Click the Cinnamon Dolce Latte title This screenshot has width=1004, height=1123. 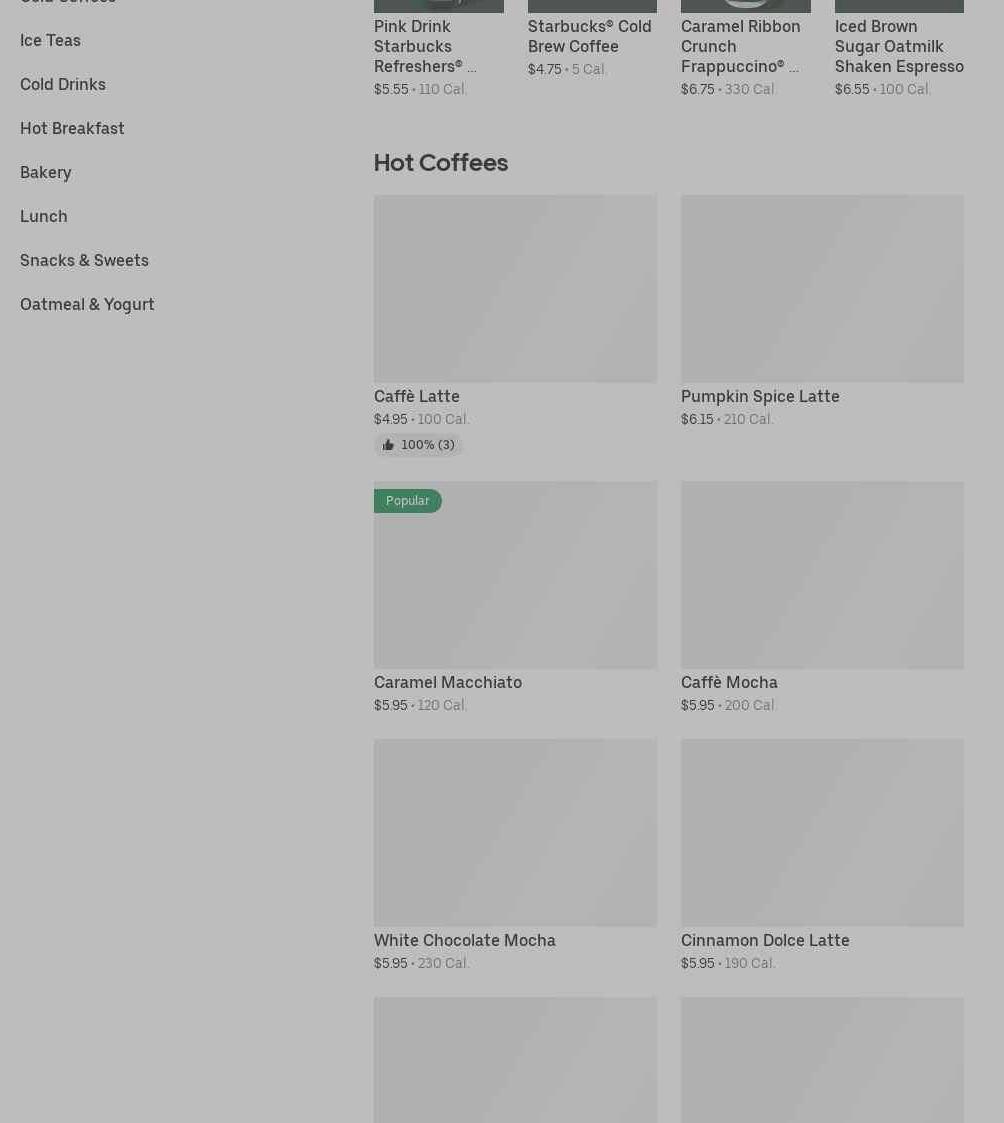tap(765, 940)
